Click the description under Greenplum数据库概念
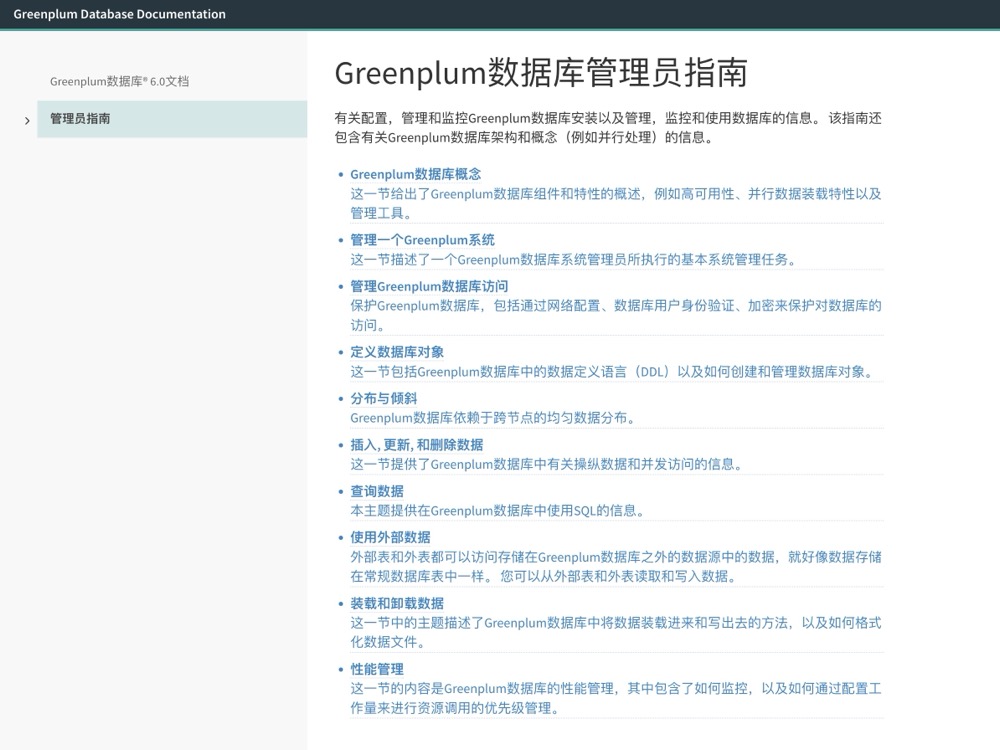1000x750 pixels. (x=615, y=194)
